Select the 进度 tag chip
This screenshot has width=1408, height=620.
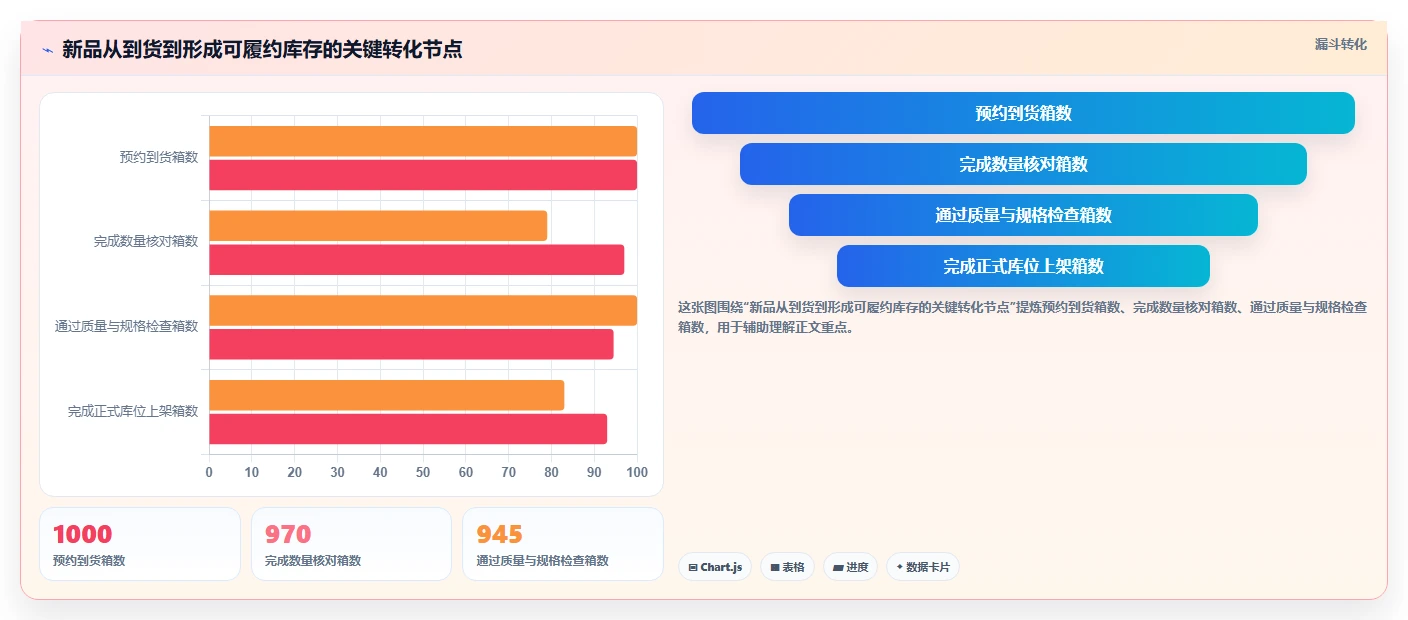tap(850, 567)
